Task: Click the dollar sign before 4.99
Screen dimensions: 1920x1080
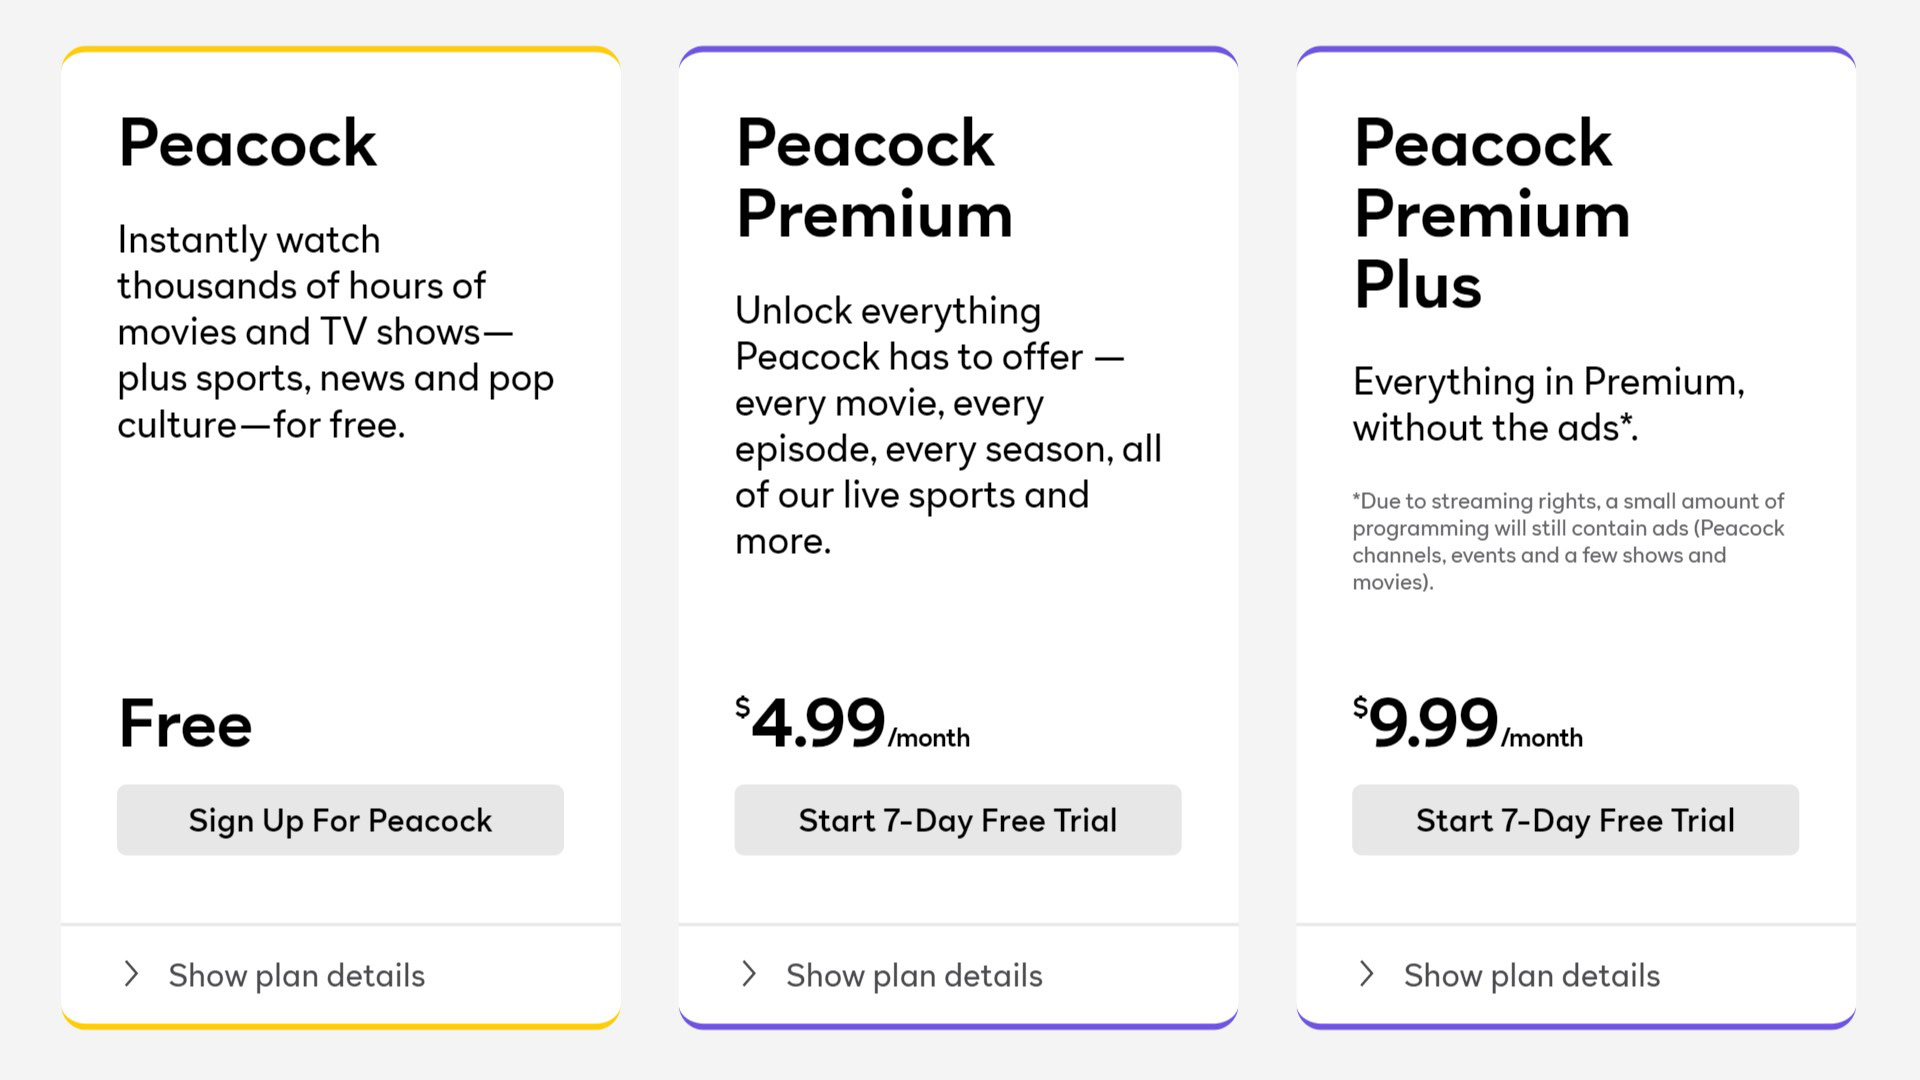Action: (742, 708)
